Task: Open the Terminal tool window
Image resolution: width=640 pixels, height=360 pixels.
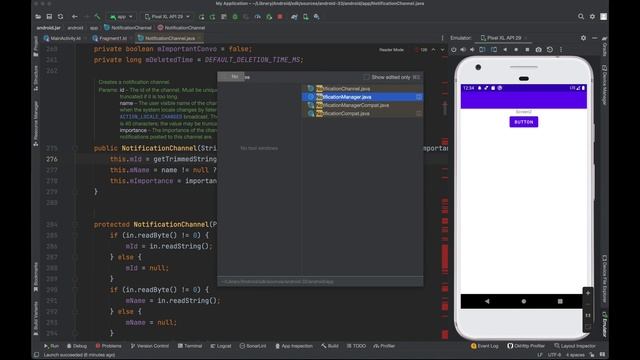Action: [x=190, y=346]
